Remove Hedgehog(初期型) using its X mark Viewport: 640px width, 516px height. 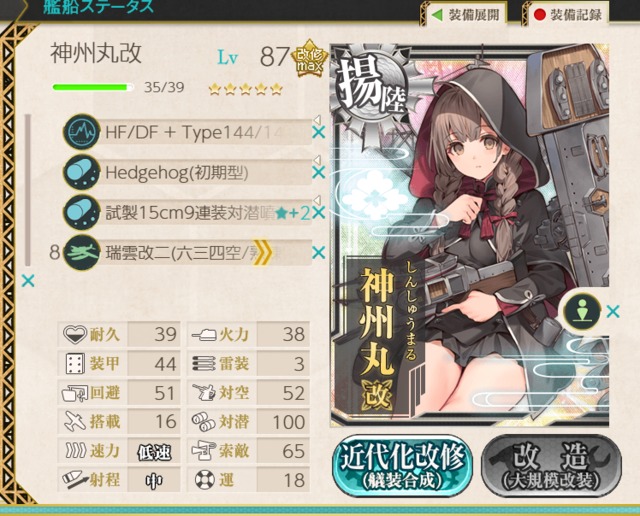tap(318, 172)
